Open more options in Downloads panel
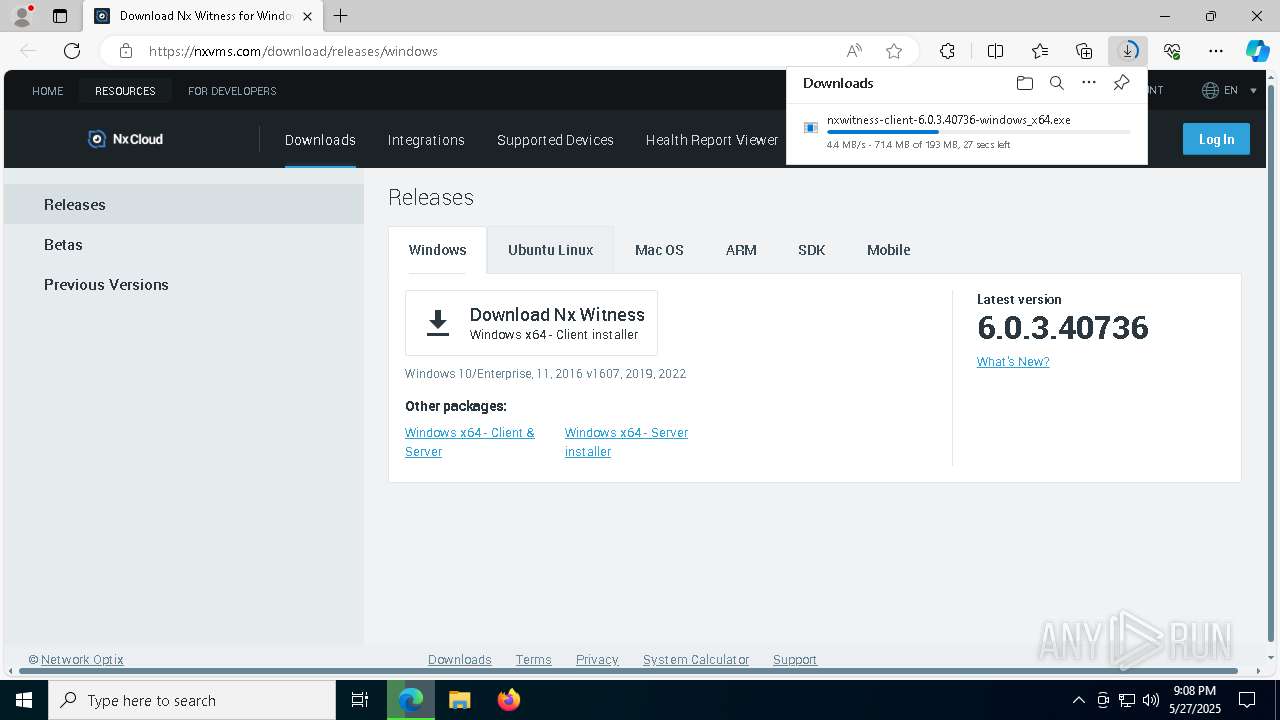Screen dimensions: 1280x720 (1089, 83)
